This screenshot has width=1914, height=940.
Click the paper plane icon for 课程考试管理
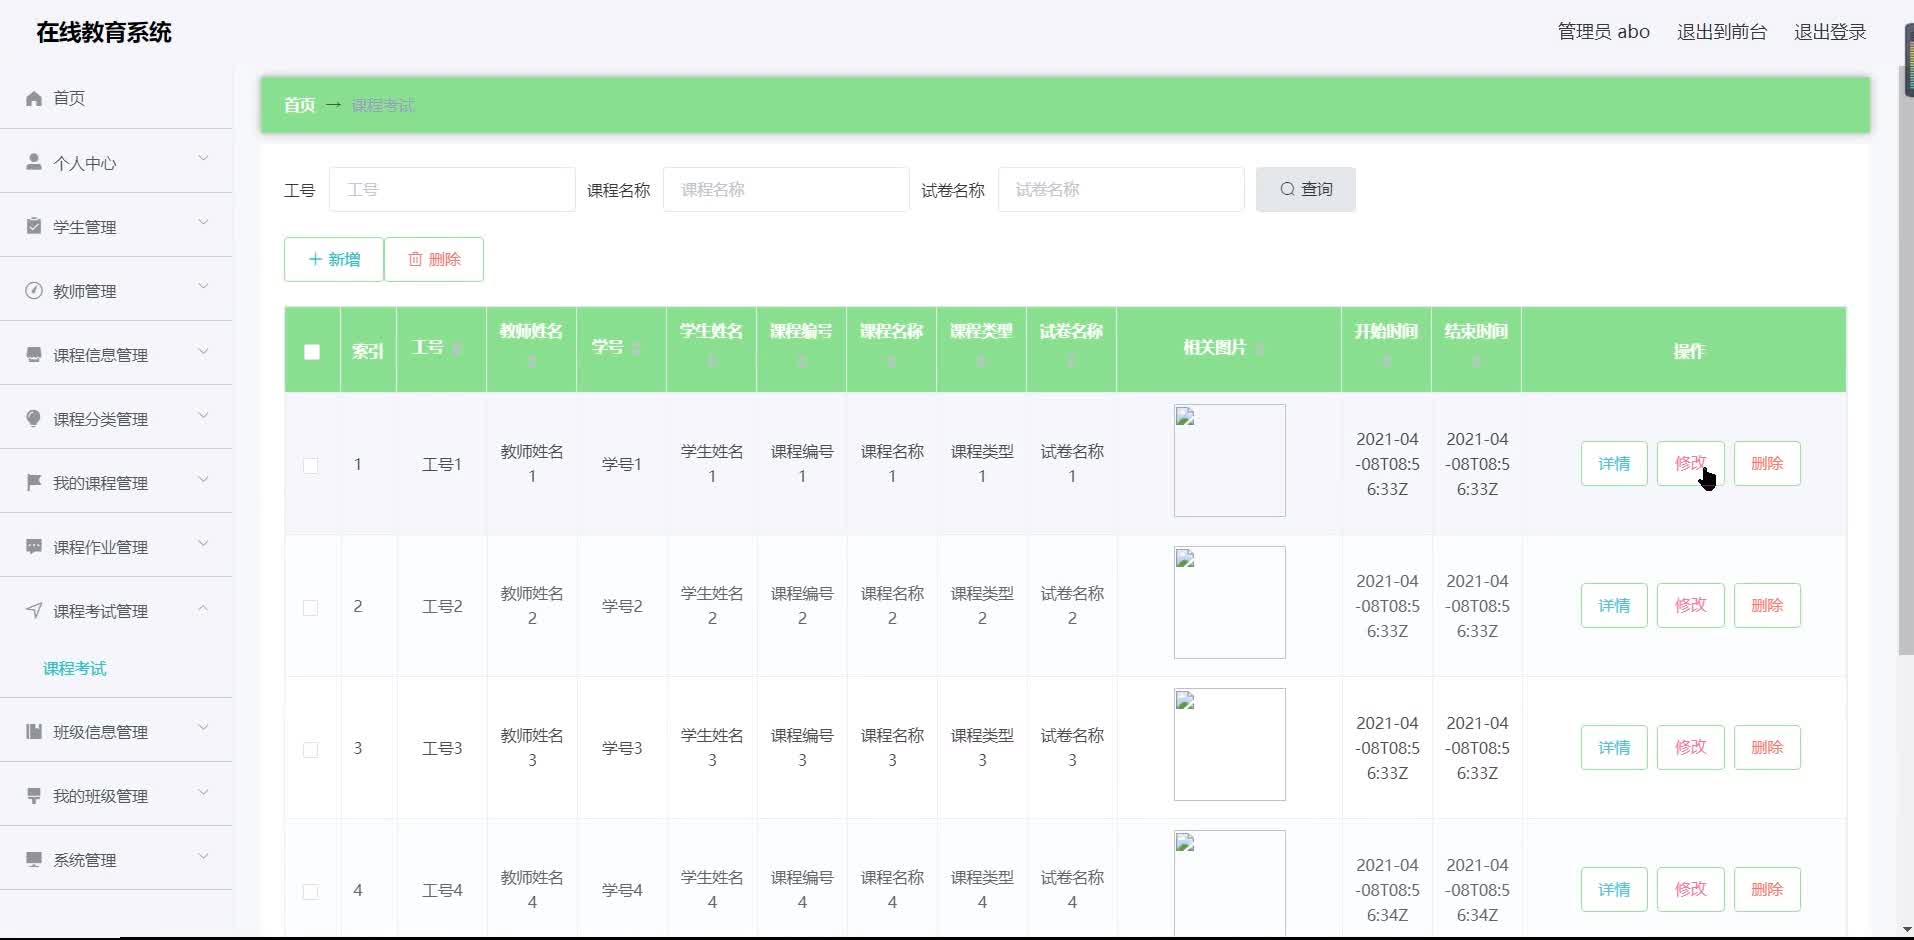click(34, 610)
